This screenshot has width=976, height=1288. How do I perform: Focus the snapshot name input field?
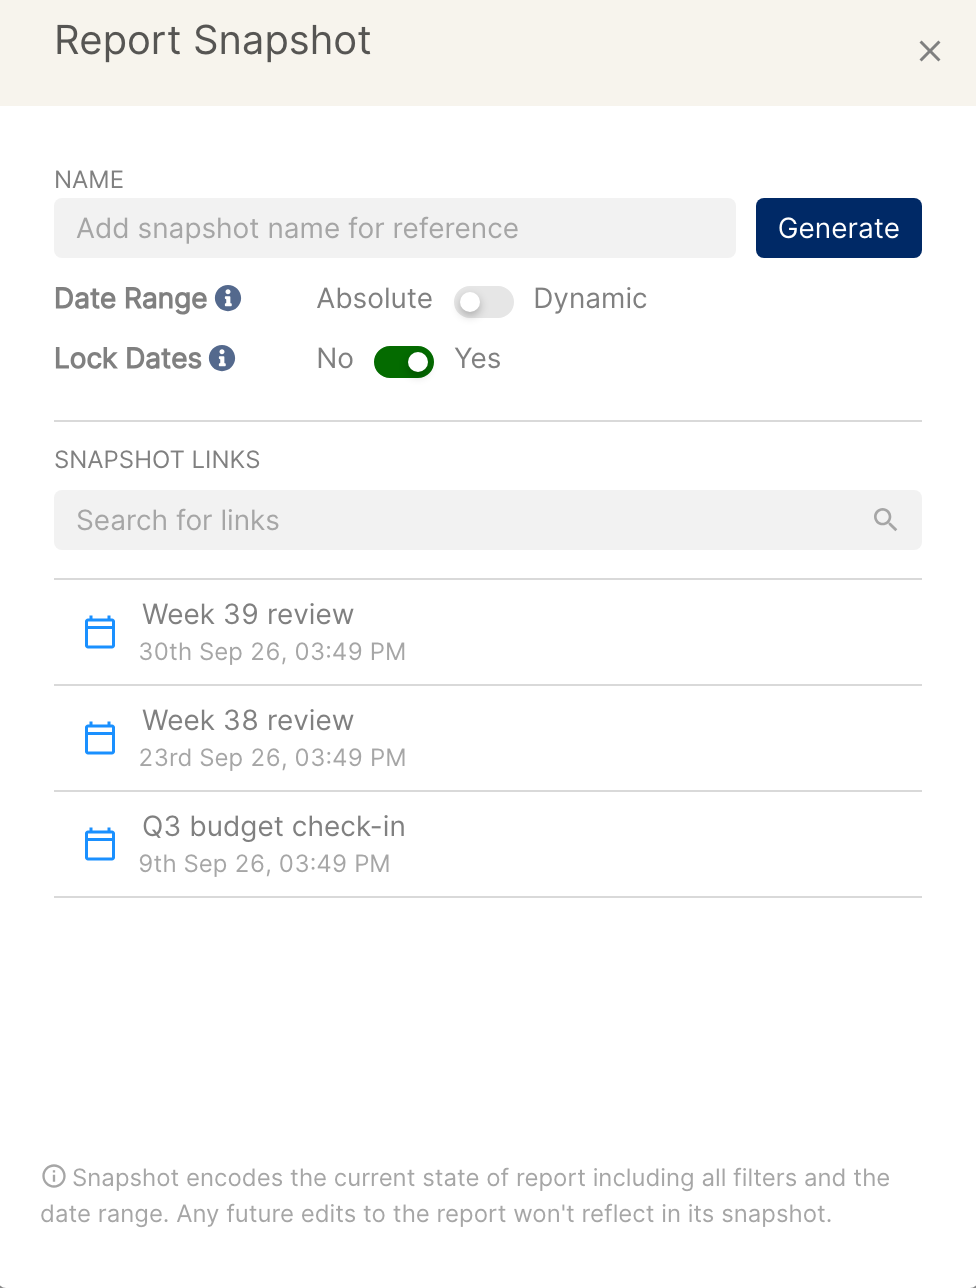[x=395, y=228]
